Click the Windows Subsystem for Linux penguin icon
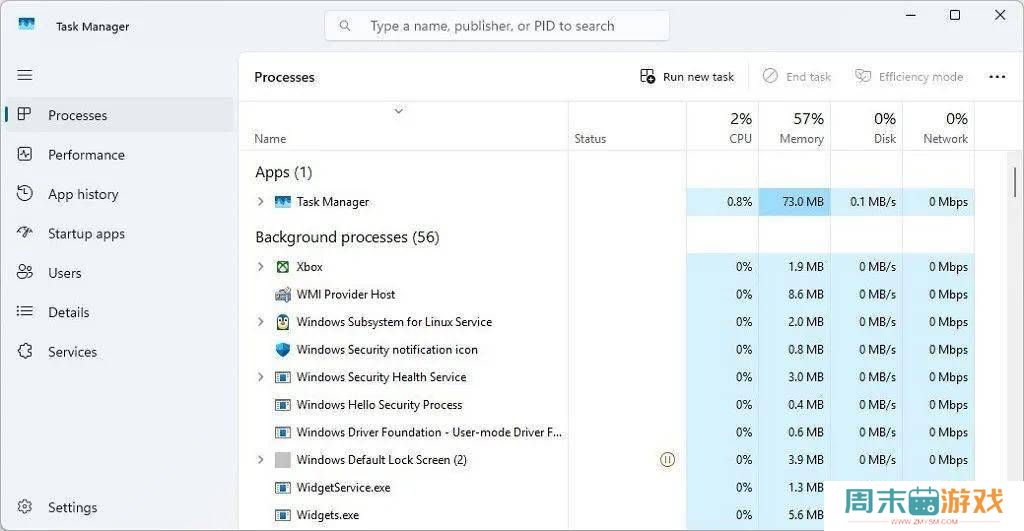Screen dimensions: 1024x531 (283, 322)
